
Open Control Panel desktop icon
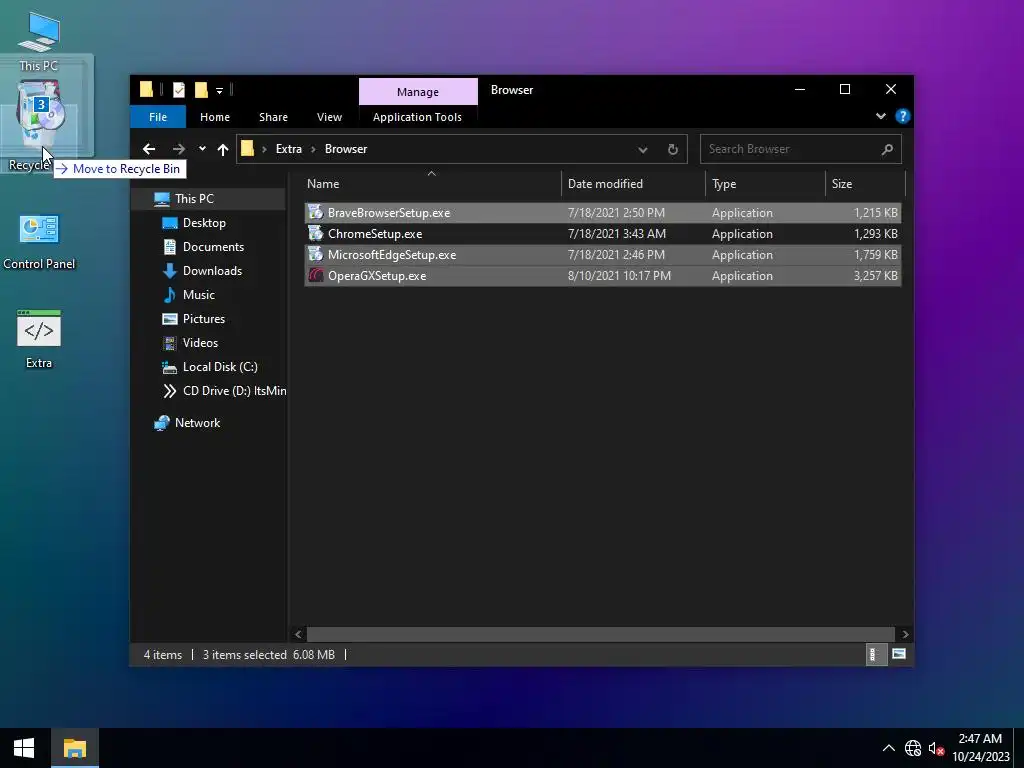point(39,240)
